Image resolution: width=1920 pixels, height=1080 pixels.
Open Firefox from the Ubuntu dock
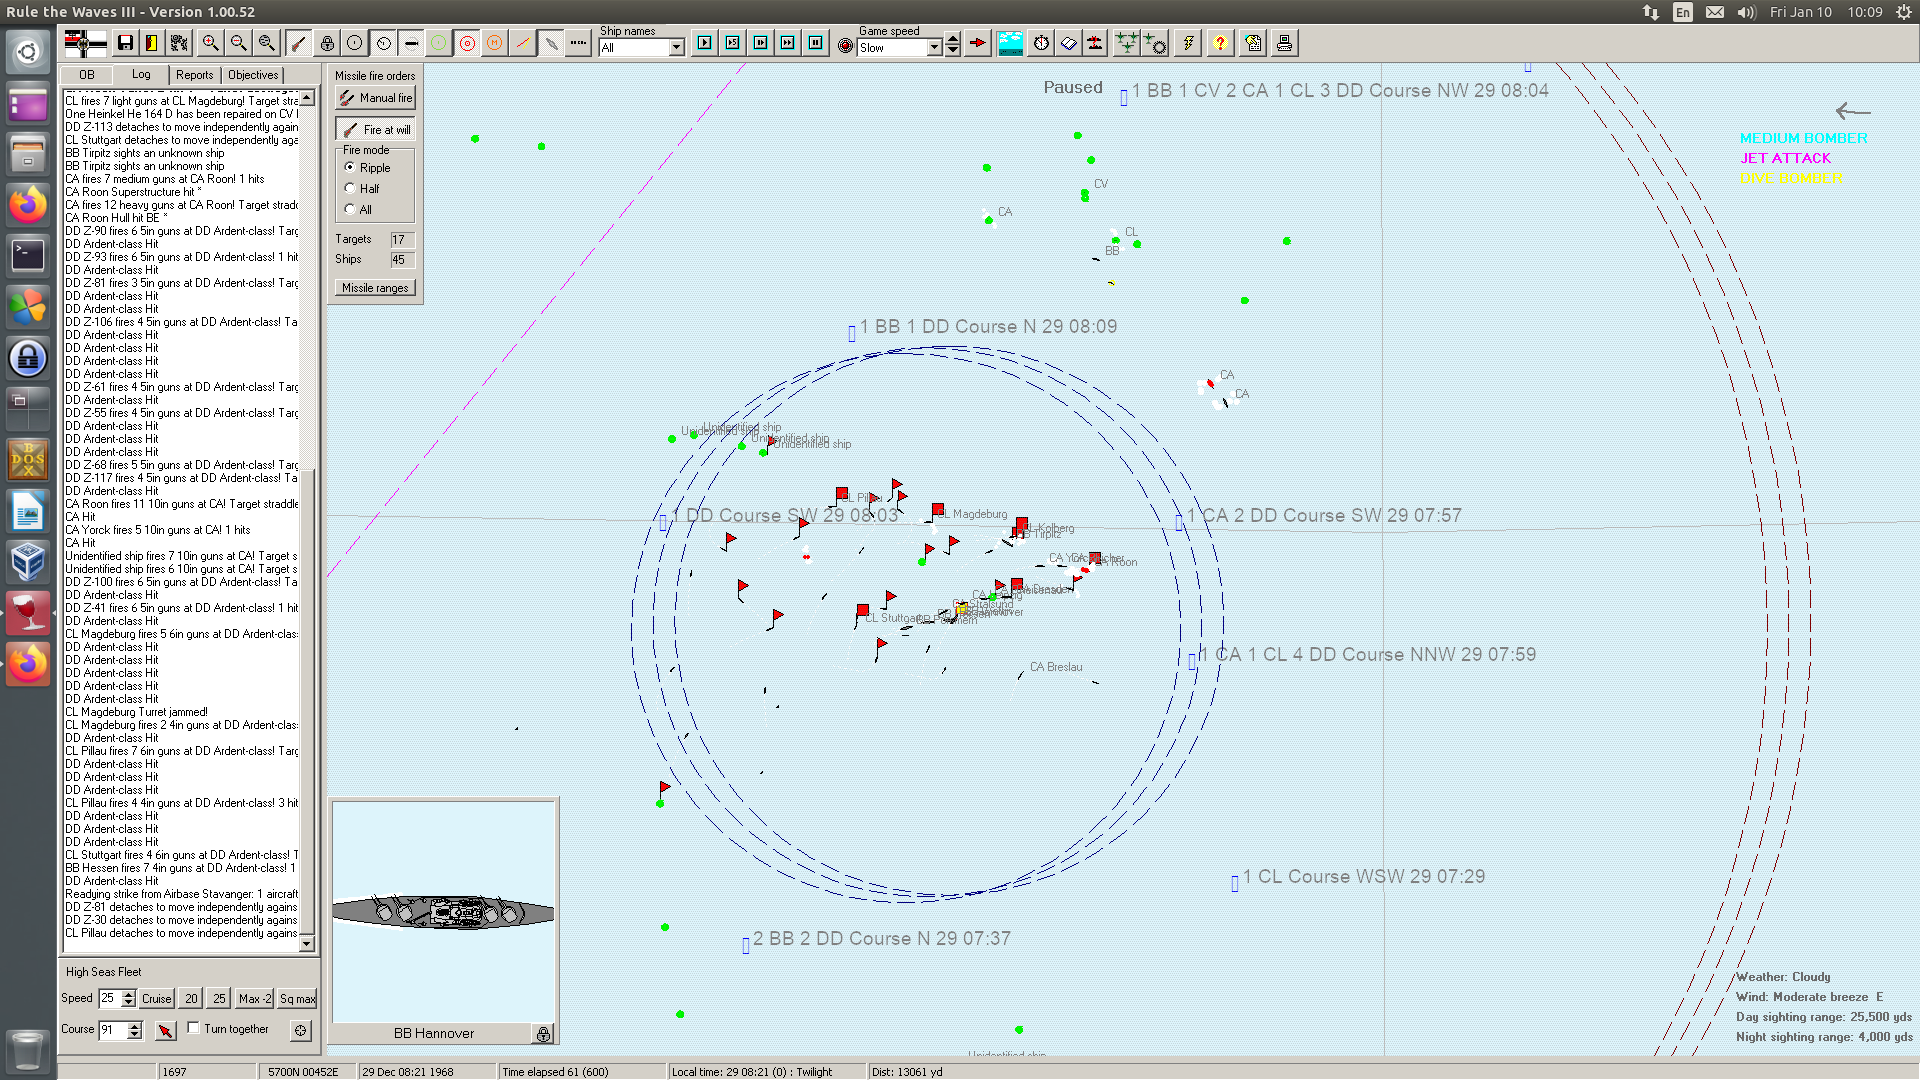[28, 205]
